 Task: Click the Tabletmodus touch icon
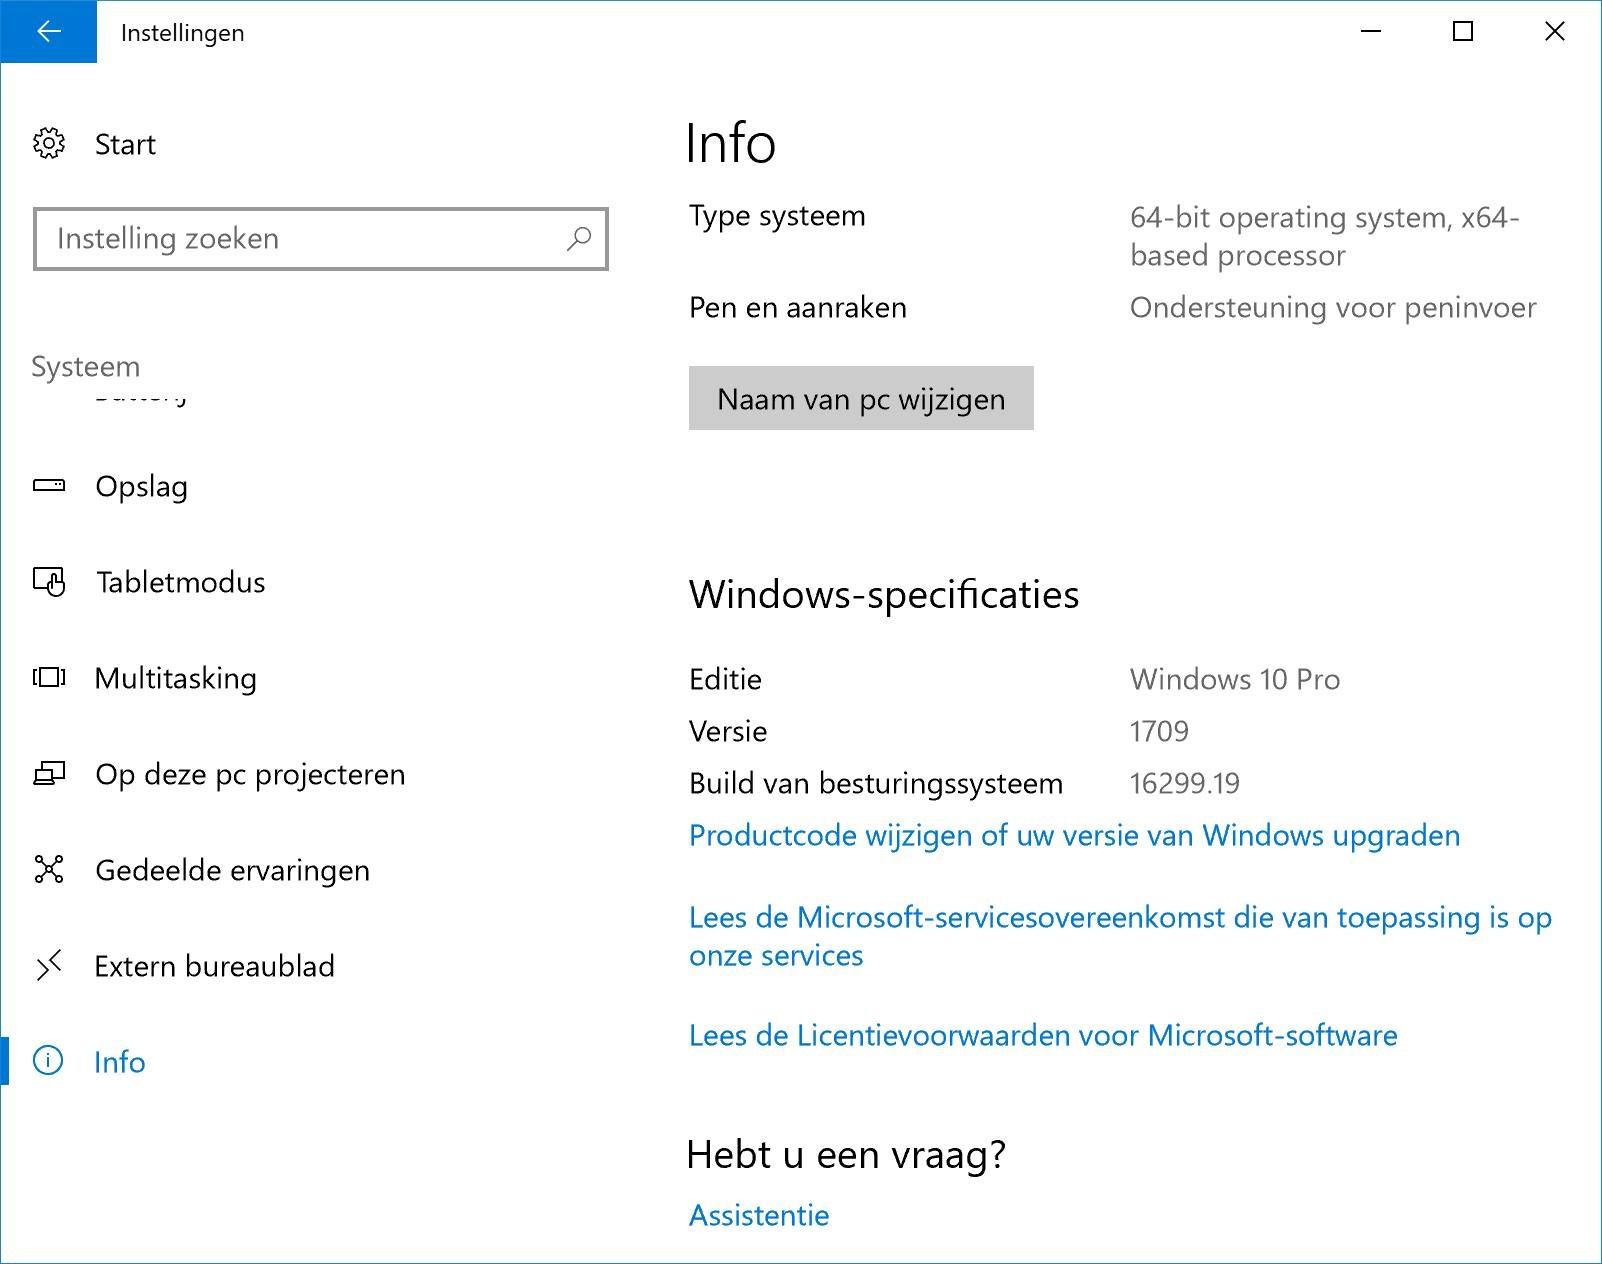click(49, 582)
